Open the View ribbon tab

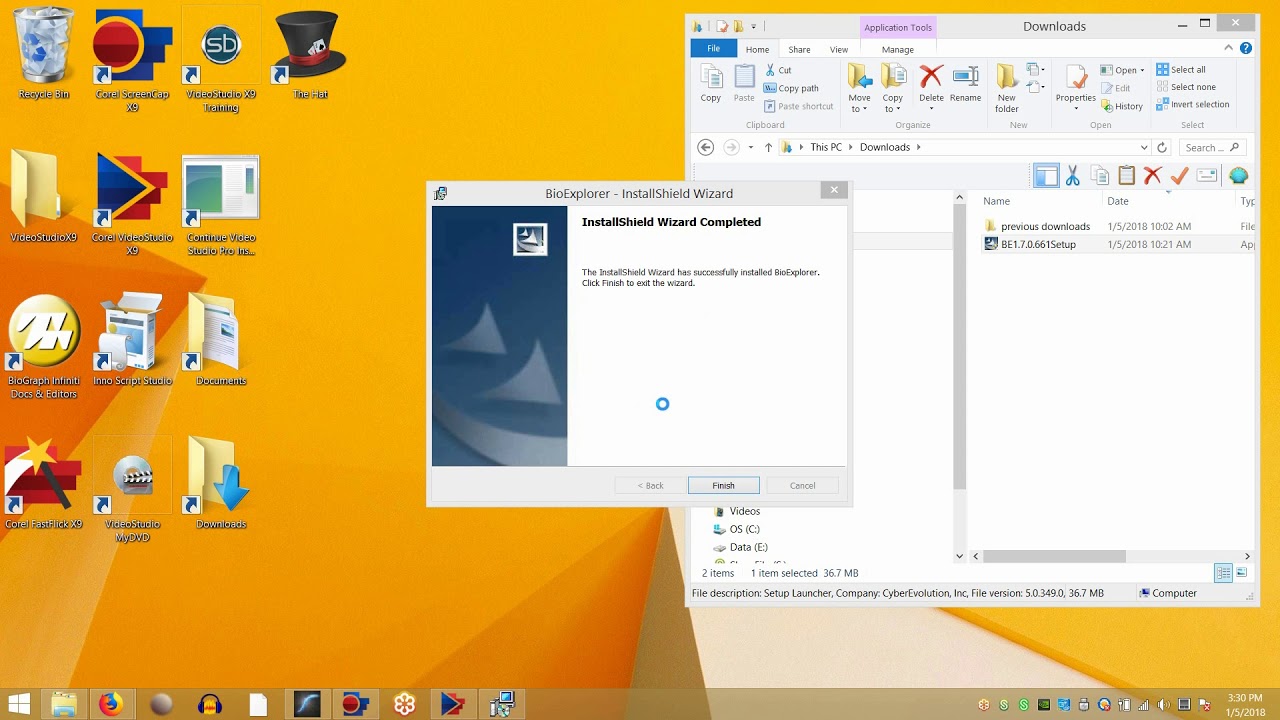838,49
